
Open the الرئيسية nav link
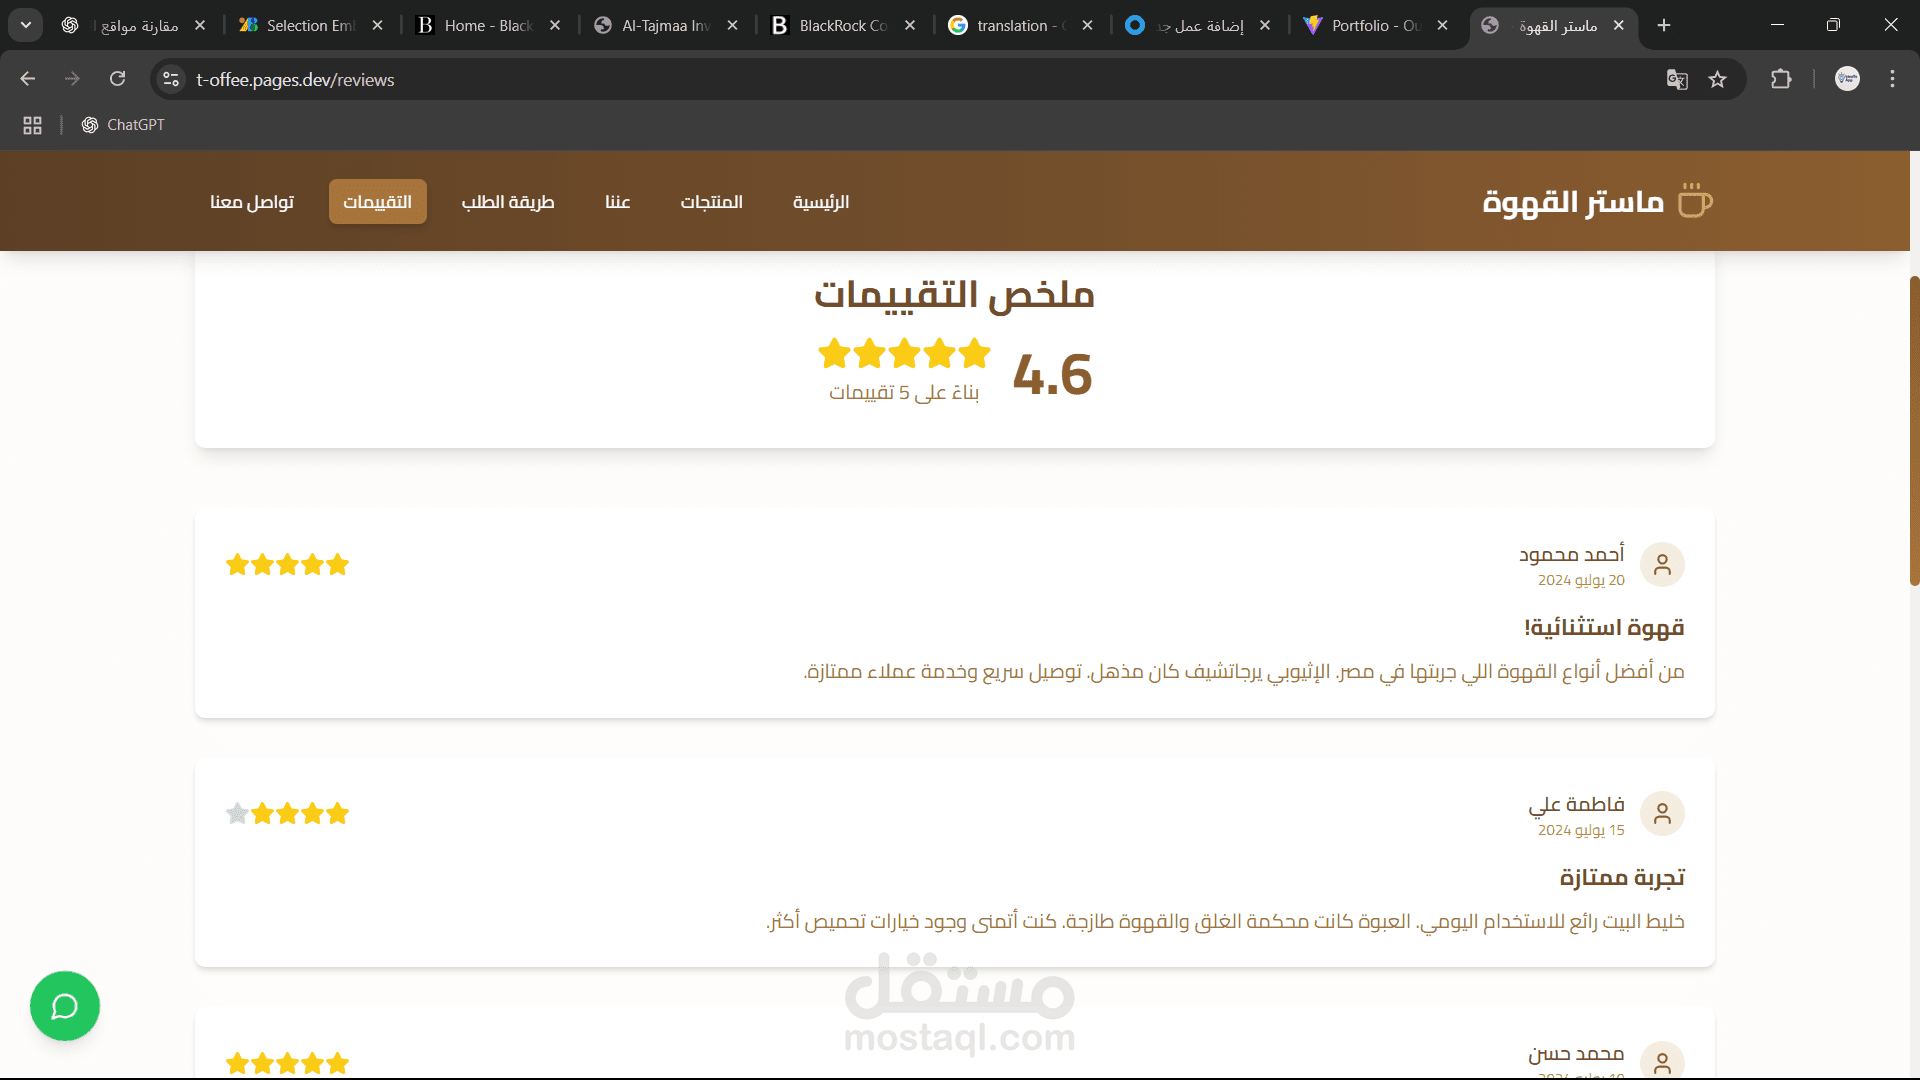pos(821,202)
